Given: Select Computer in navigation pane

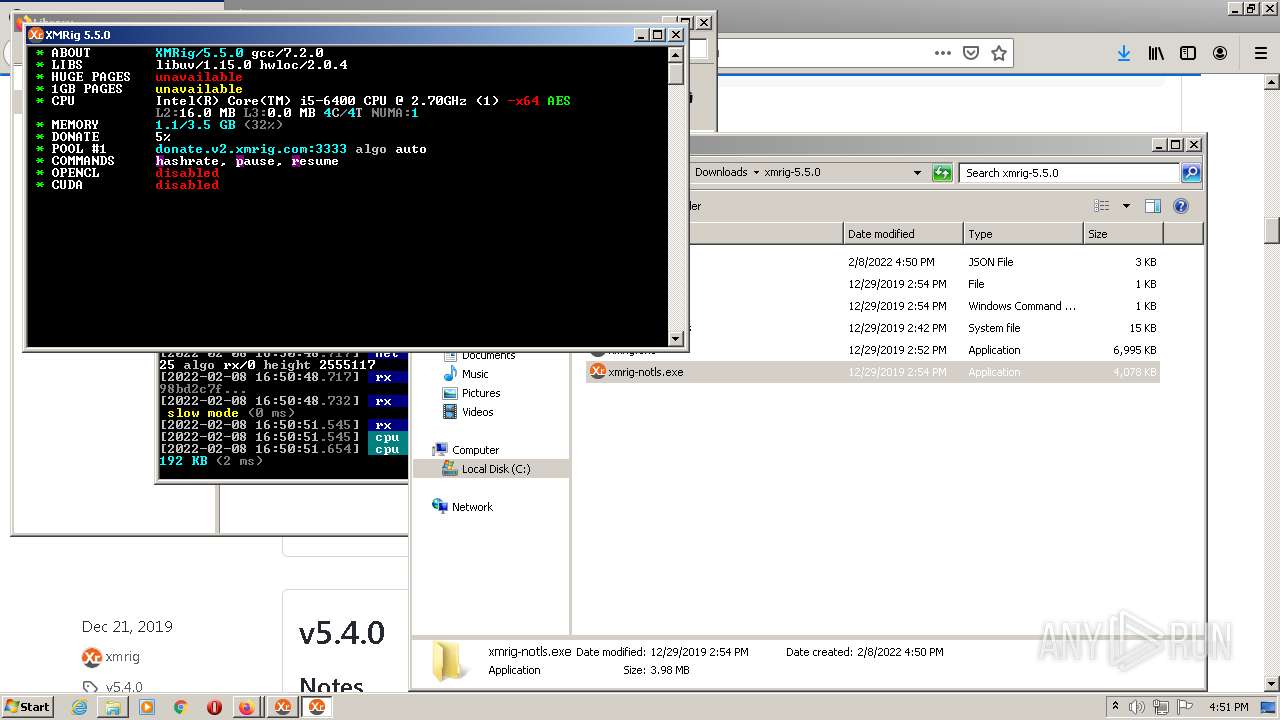Looking at the screenshot, I should click(475, 450).
